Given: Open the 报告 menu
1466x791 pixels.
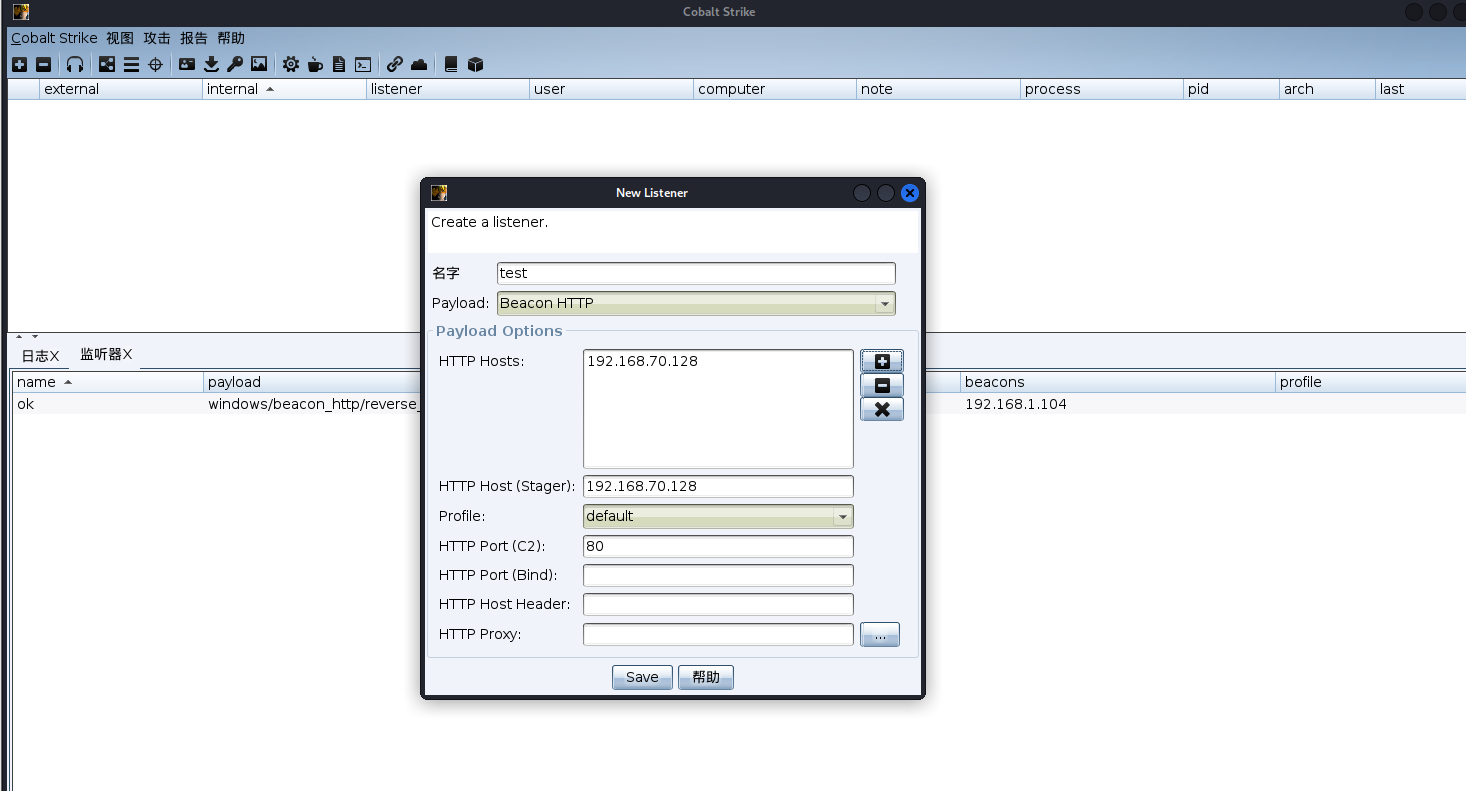Looking at the screenshot, I should coord(194,38).
